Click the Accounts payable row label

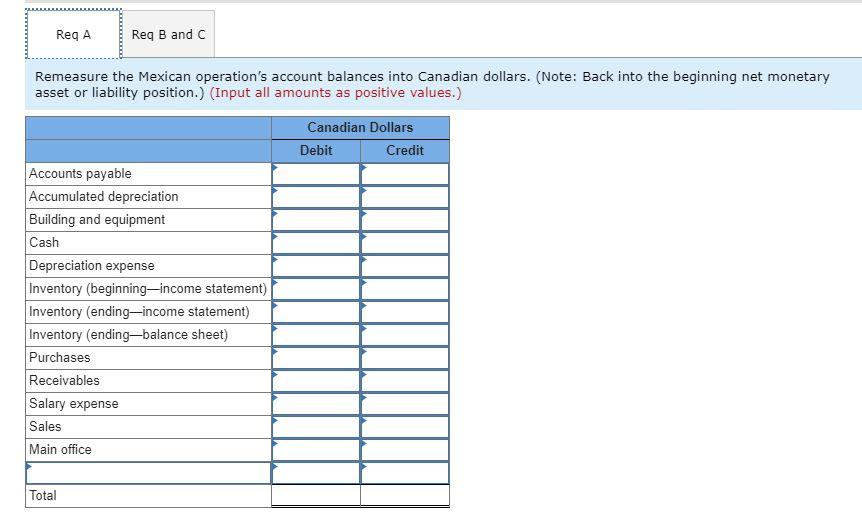[80, 174]
